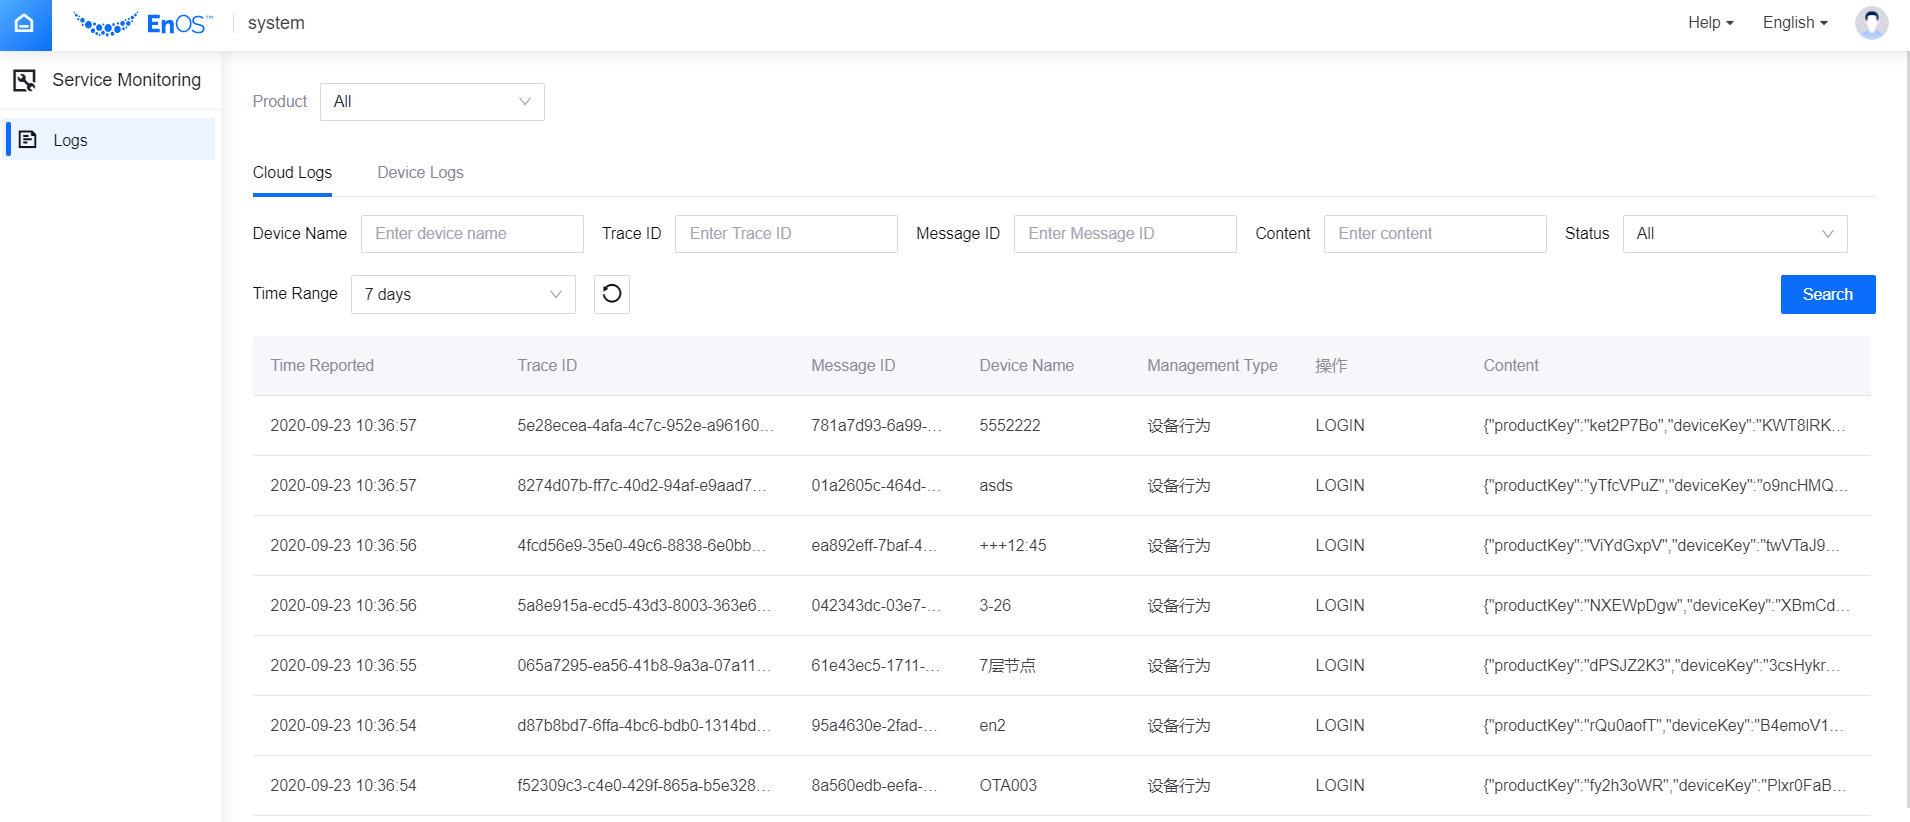Click the Trace ID input field
The image size is (1910, 822).
pyautogui.click(x=786, y=234)
